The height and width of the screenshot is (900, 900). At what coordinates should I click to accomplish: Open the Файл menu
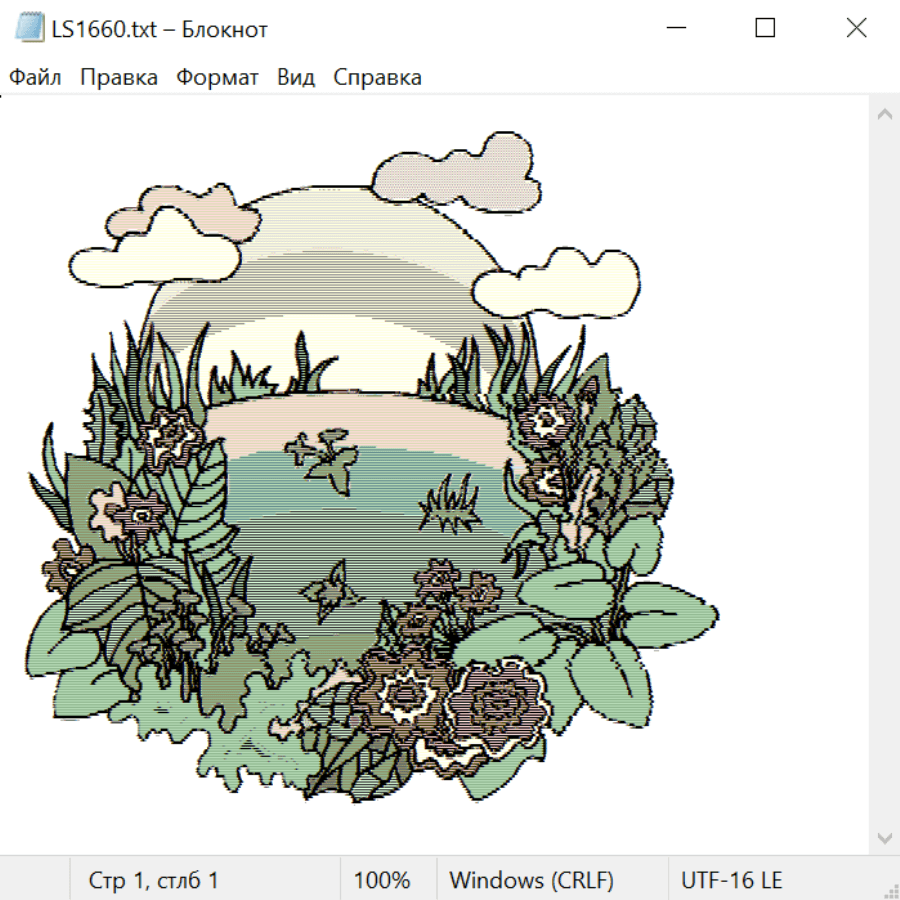coord(35,77)
